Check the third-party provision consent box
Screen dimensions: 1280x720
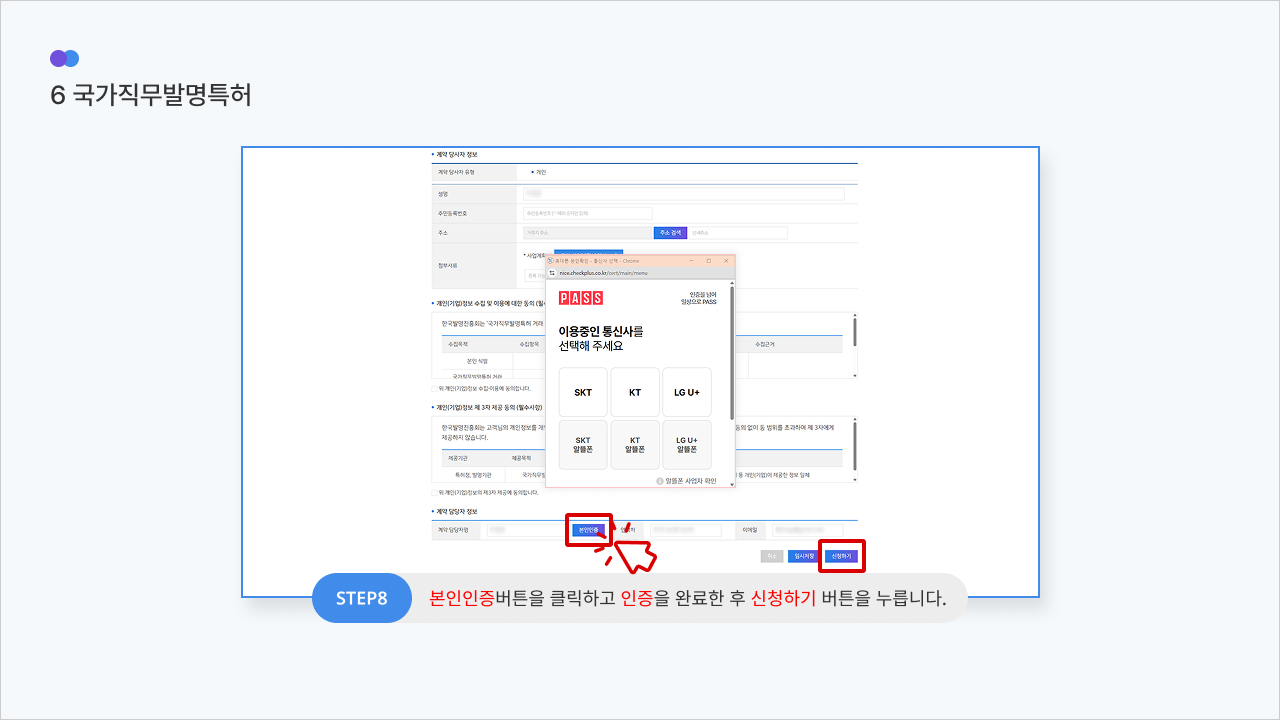point(434,492)
